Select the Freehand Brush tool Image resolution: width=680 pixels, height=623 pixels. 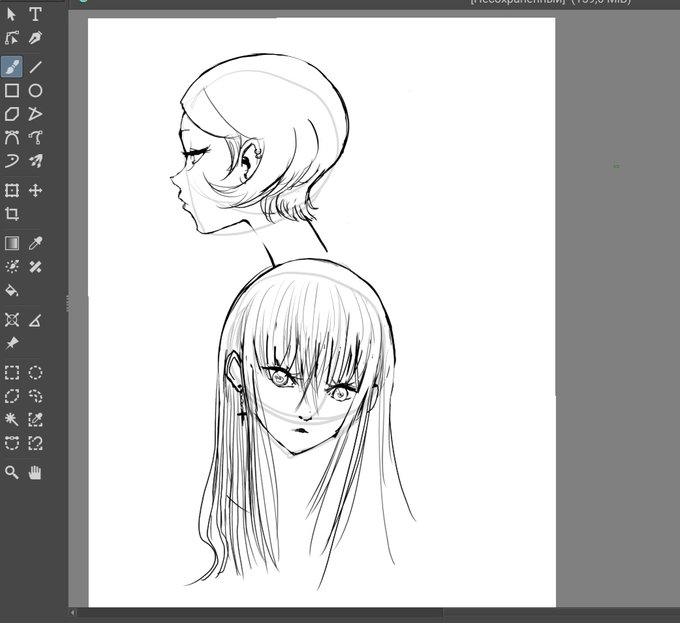pos(12,67)
